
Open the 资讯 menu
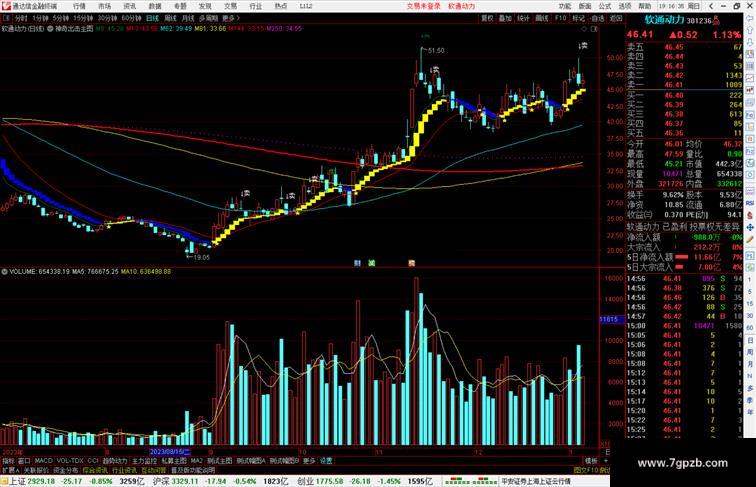[x=129, y=6]
